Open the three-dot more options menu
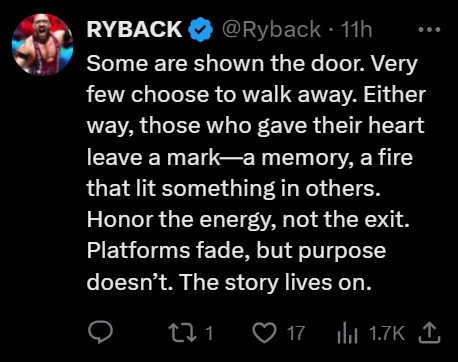This screenshot has width=458, height=362. pos(429,30)
